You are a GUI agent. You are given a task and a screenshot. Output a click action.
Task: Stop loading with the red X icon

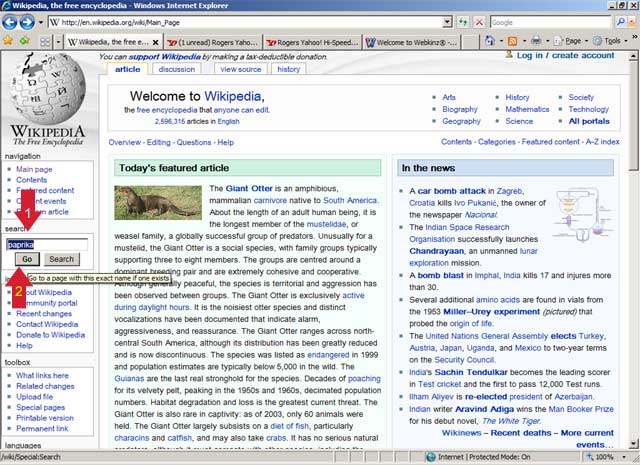point(479,22)
